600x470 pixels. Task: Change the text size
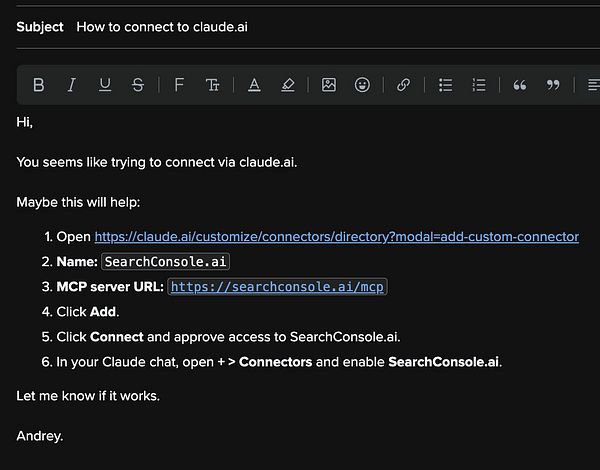tap(212, 85)
